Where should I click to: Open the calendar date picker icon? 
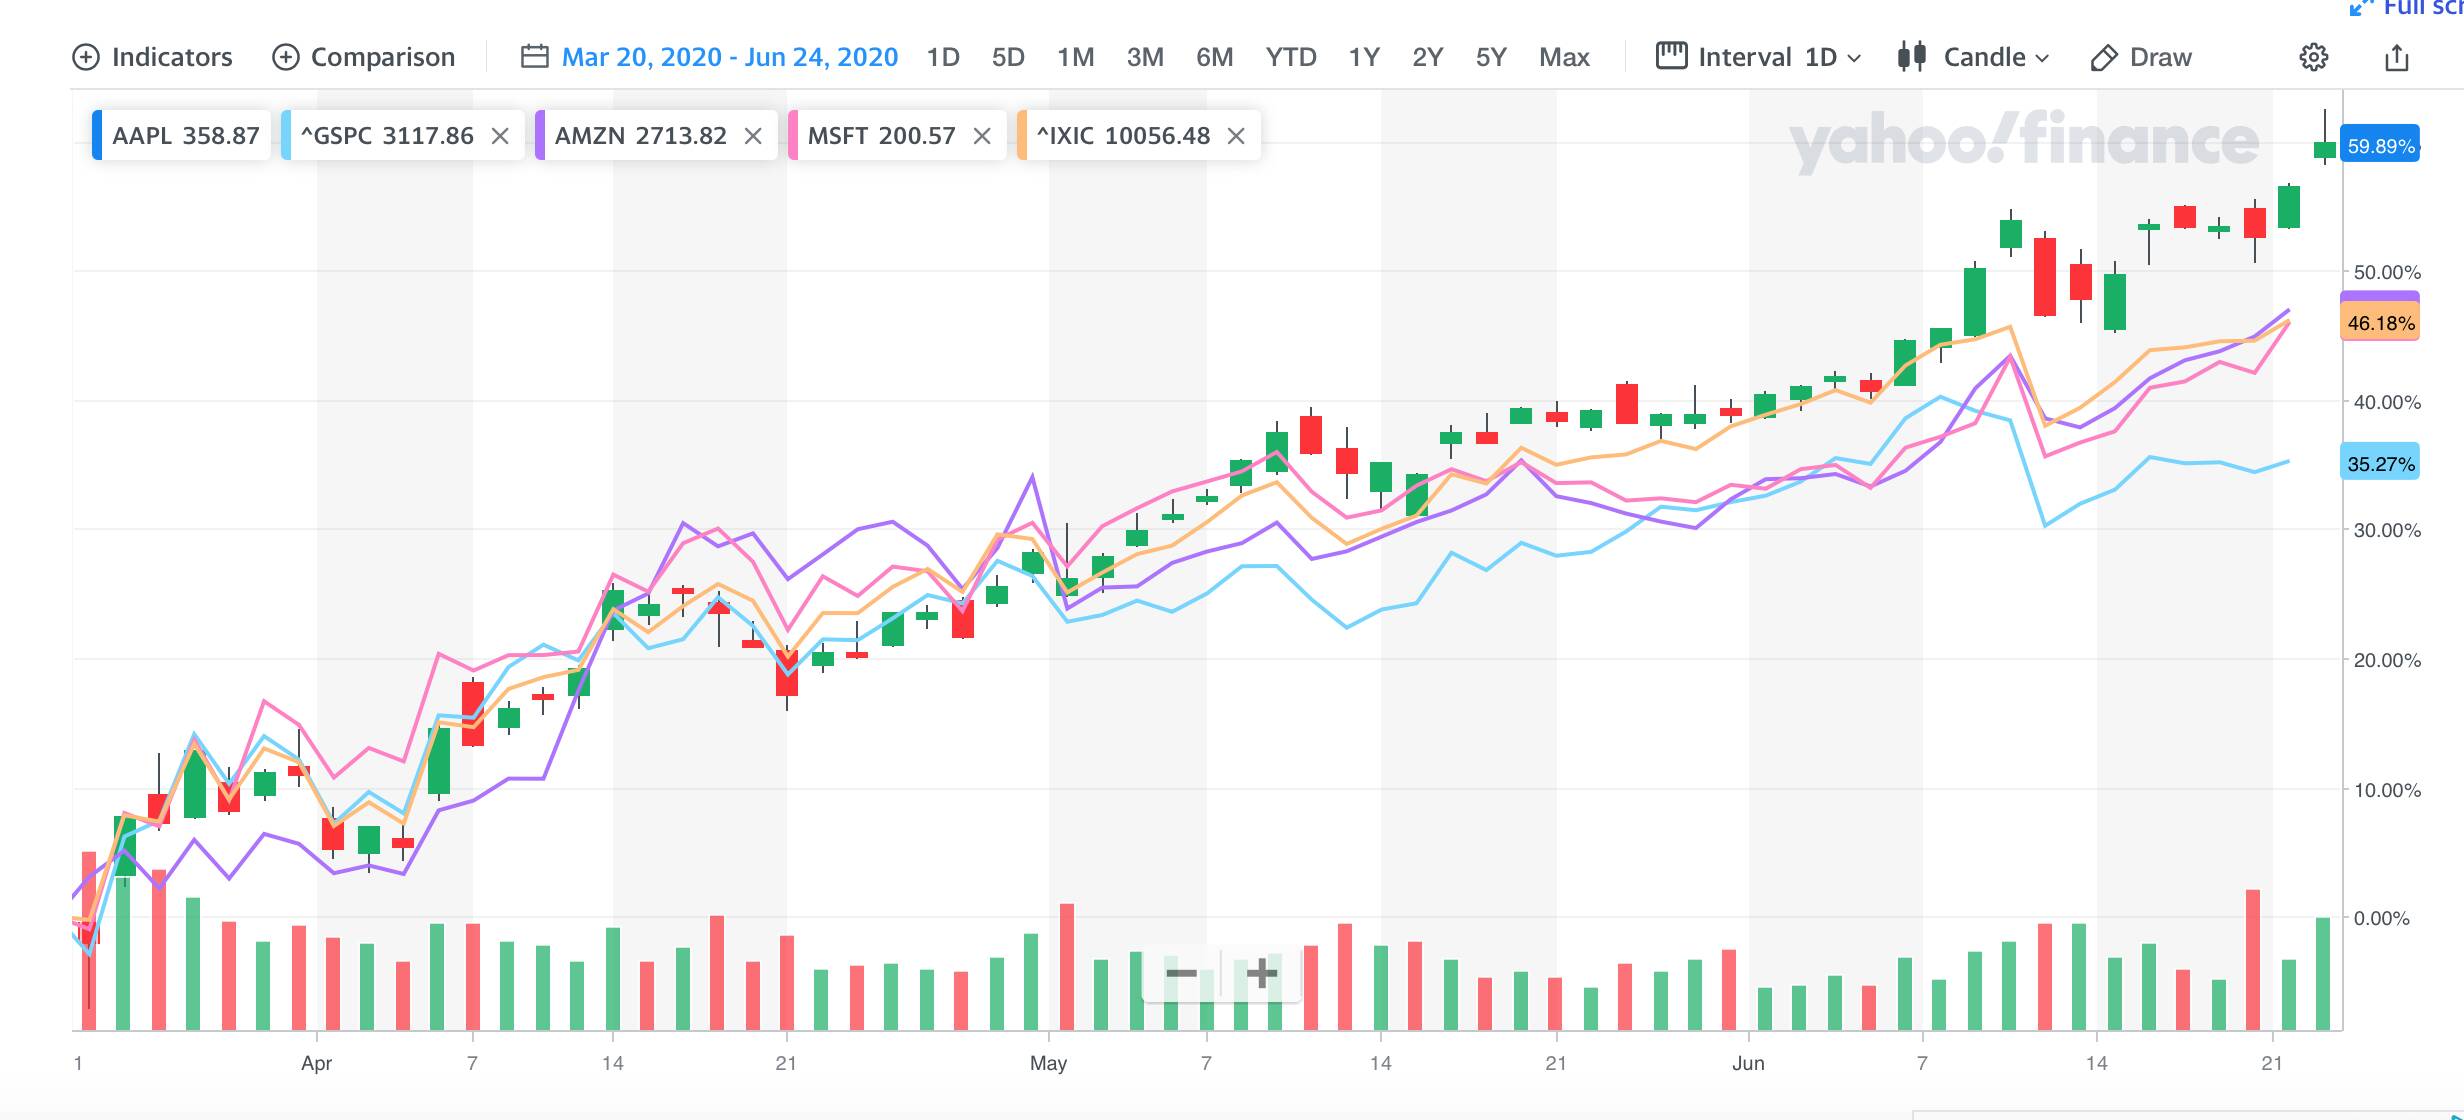point(535,56)
